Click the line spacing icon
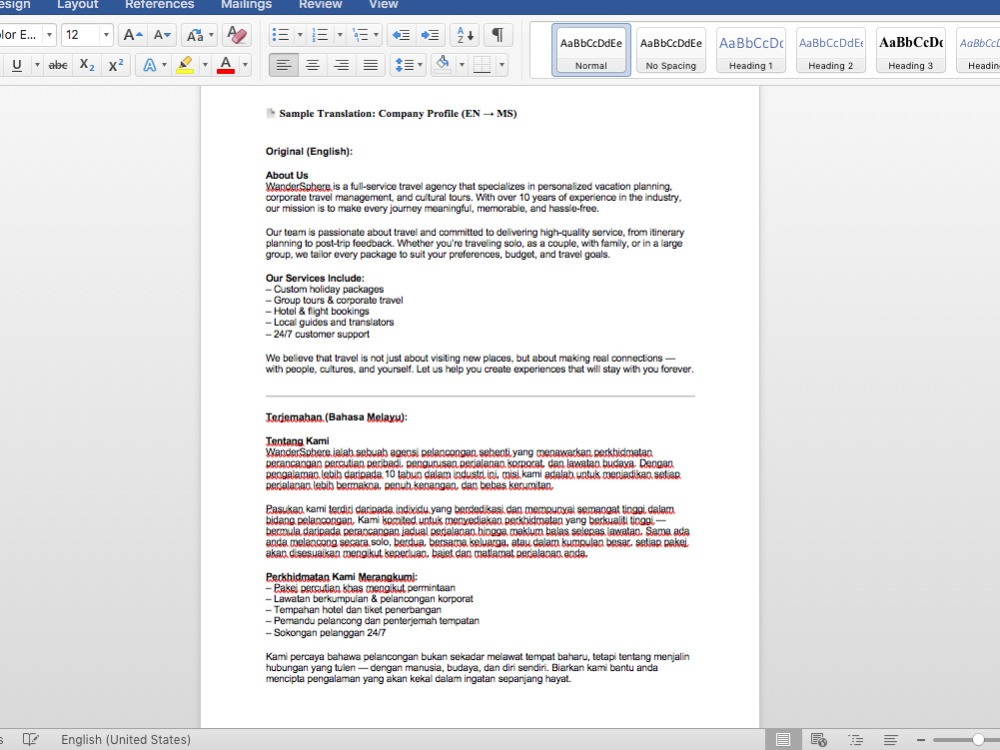Image resolution: width=1000 pixels, height=750 pixels. point(404,65)
